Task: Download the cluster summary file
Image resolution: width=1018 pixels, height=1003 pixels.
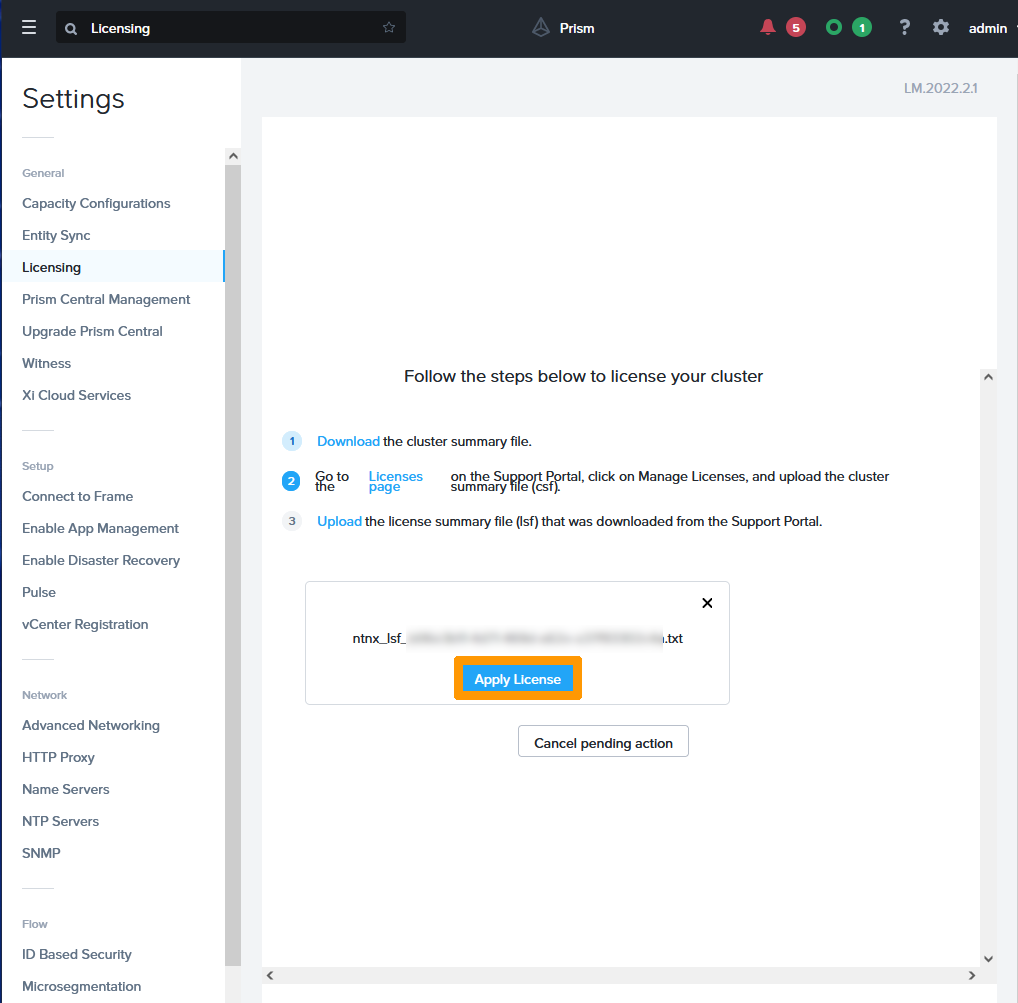Action: [x=348, y=440]
